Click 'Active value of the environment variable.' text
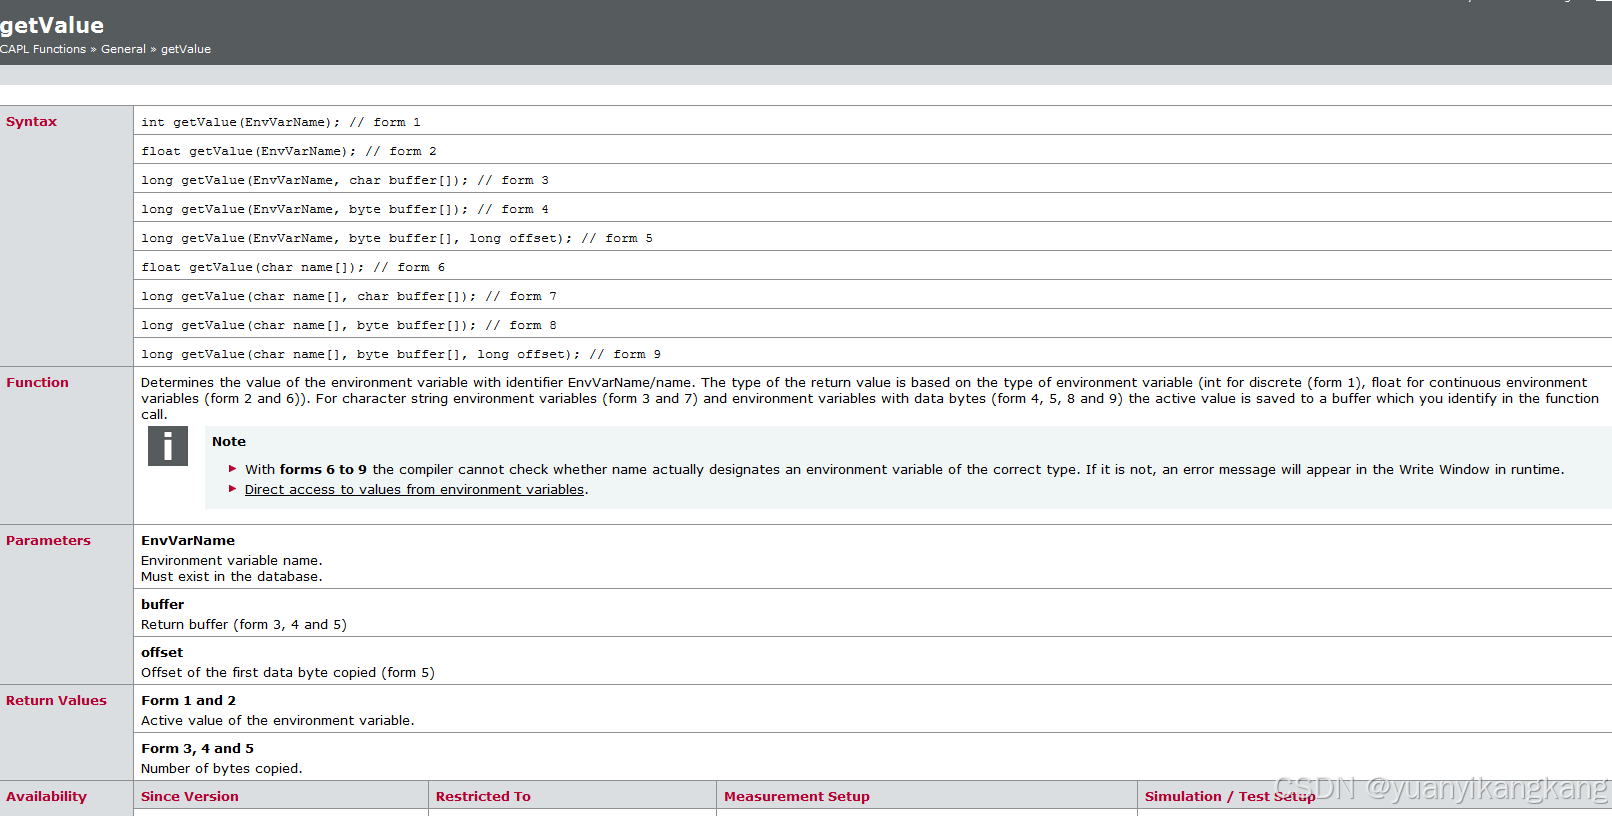The width and height of the screenshot is (1612, 816). click(278, 721)
